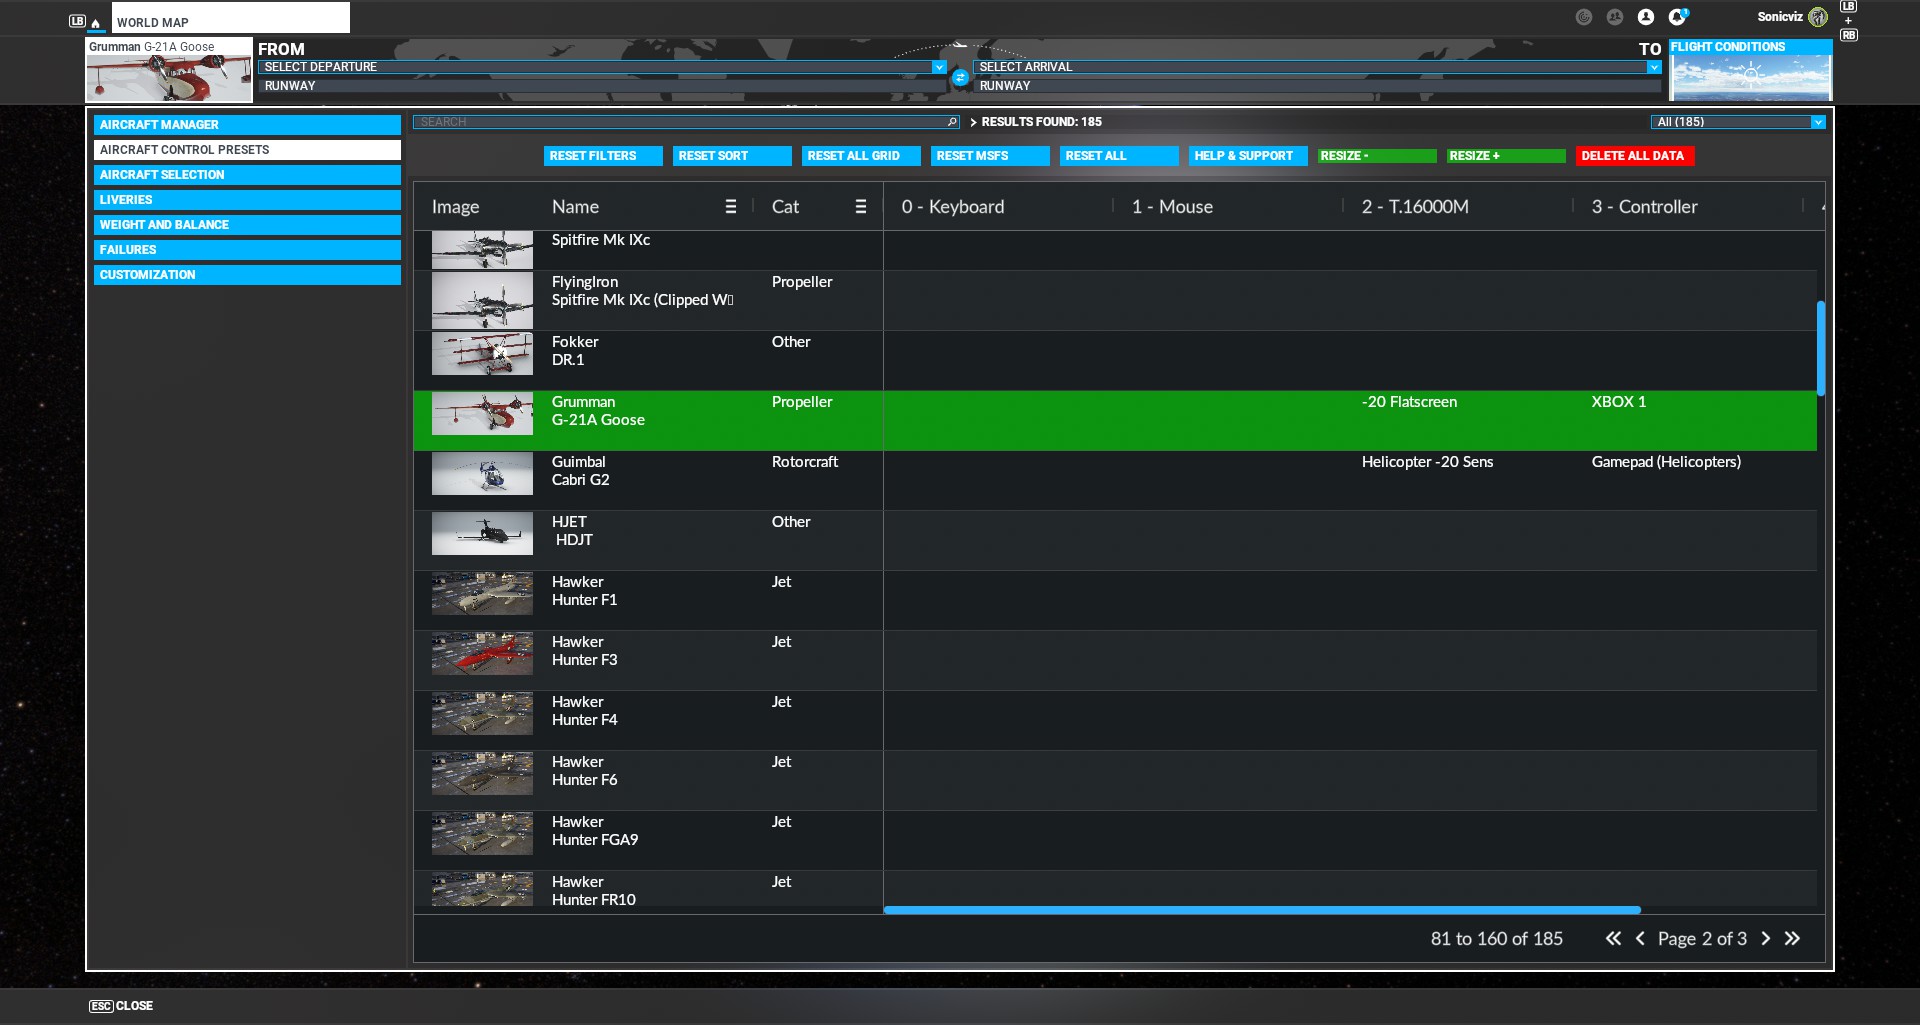
Task: Switch to the Liveries section
Action: click(247, 200)
